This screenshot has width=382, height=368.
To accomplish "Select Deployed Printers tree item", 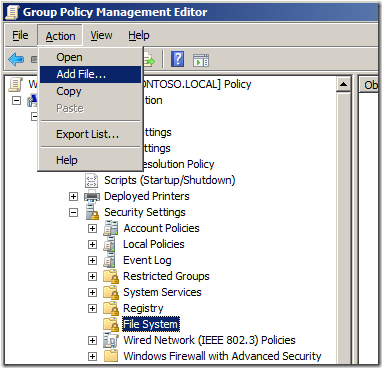I will pyautogui.click(x=147, y=196).
